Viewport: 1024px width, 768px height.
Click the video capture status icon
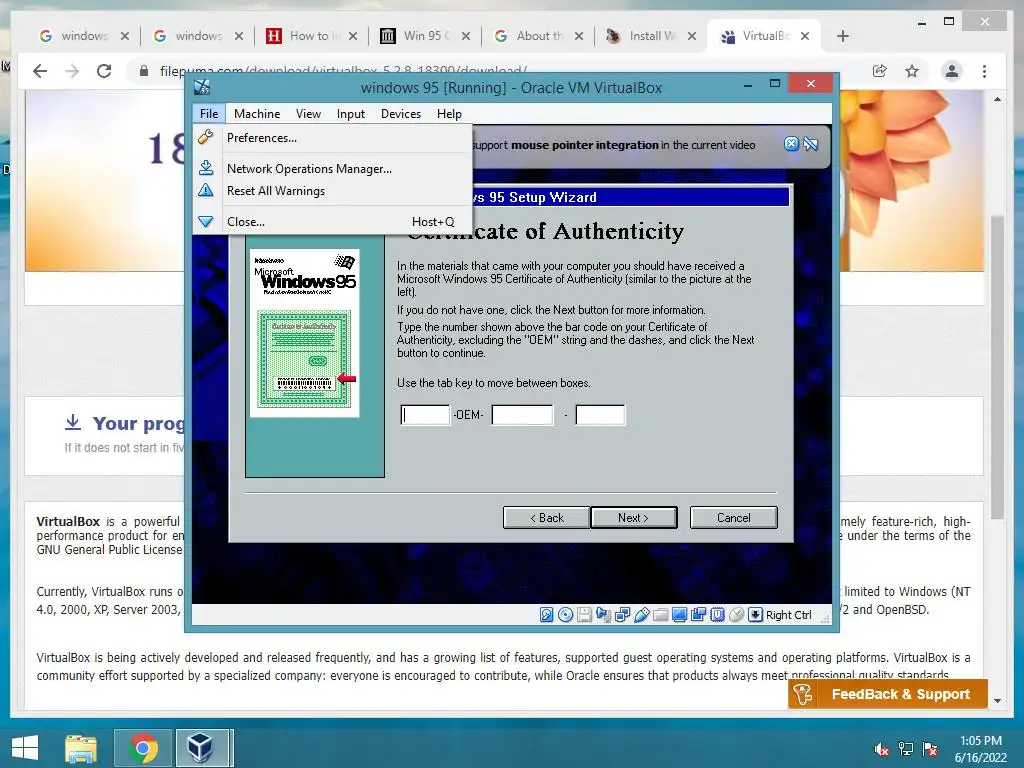click(698, 615)
